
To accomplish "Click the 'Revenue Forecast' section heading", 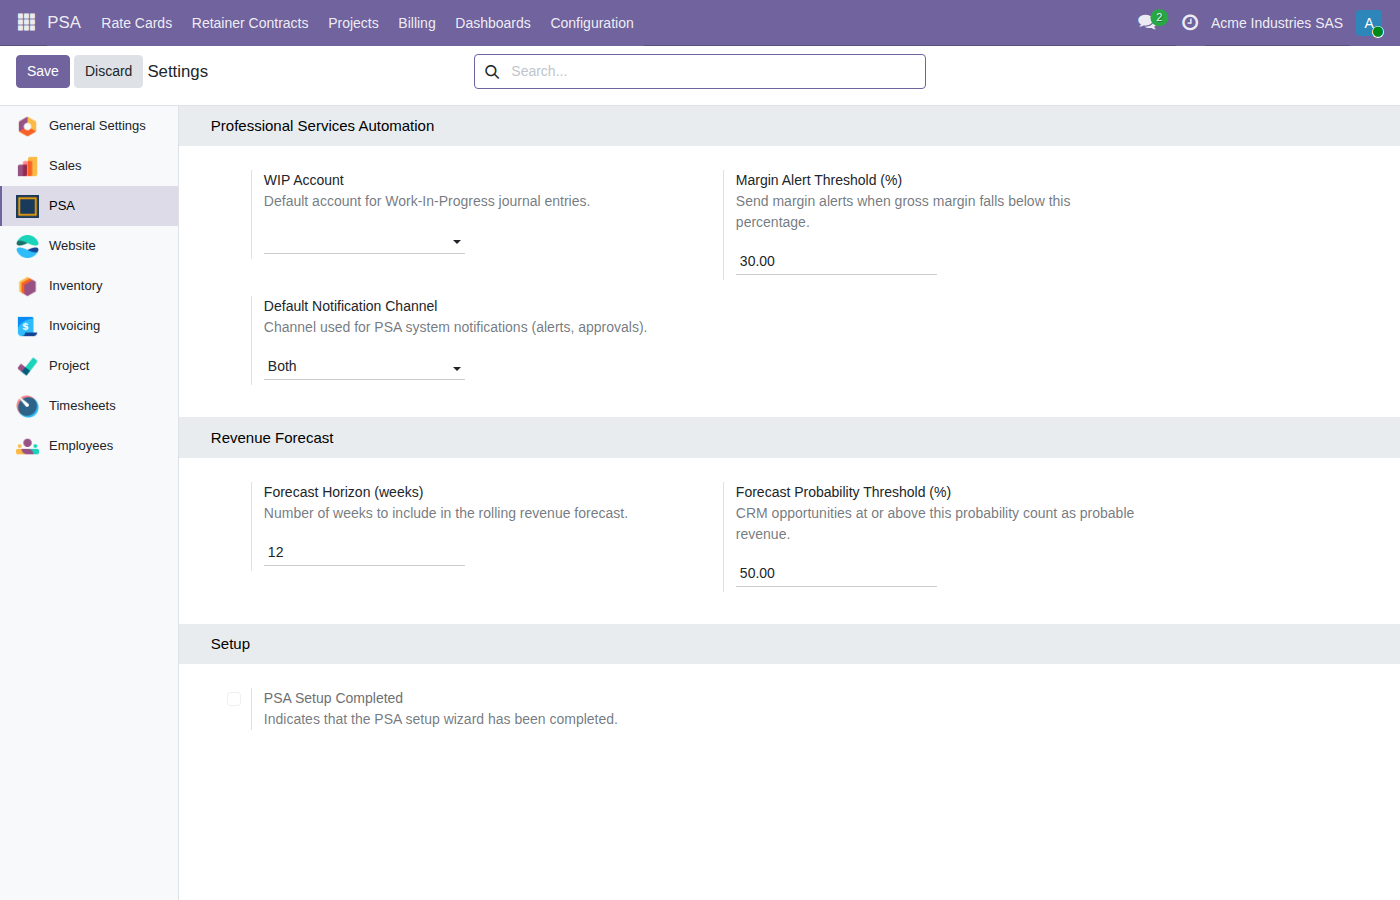I will coord(272,438).
